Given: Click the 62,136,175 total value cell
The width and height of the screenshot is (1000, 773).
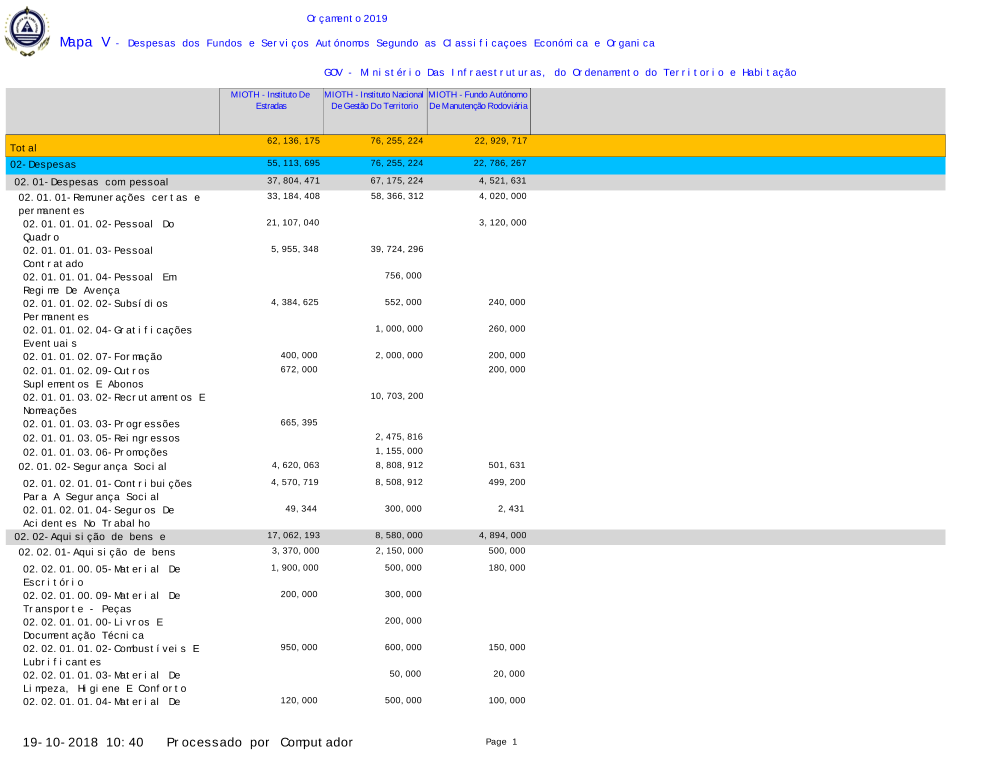Looking at the screenshot, I should click(x=293, y=142).
